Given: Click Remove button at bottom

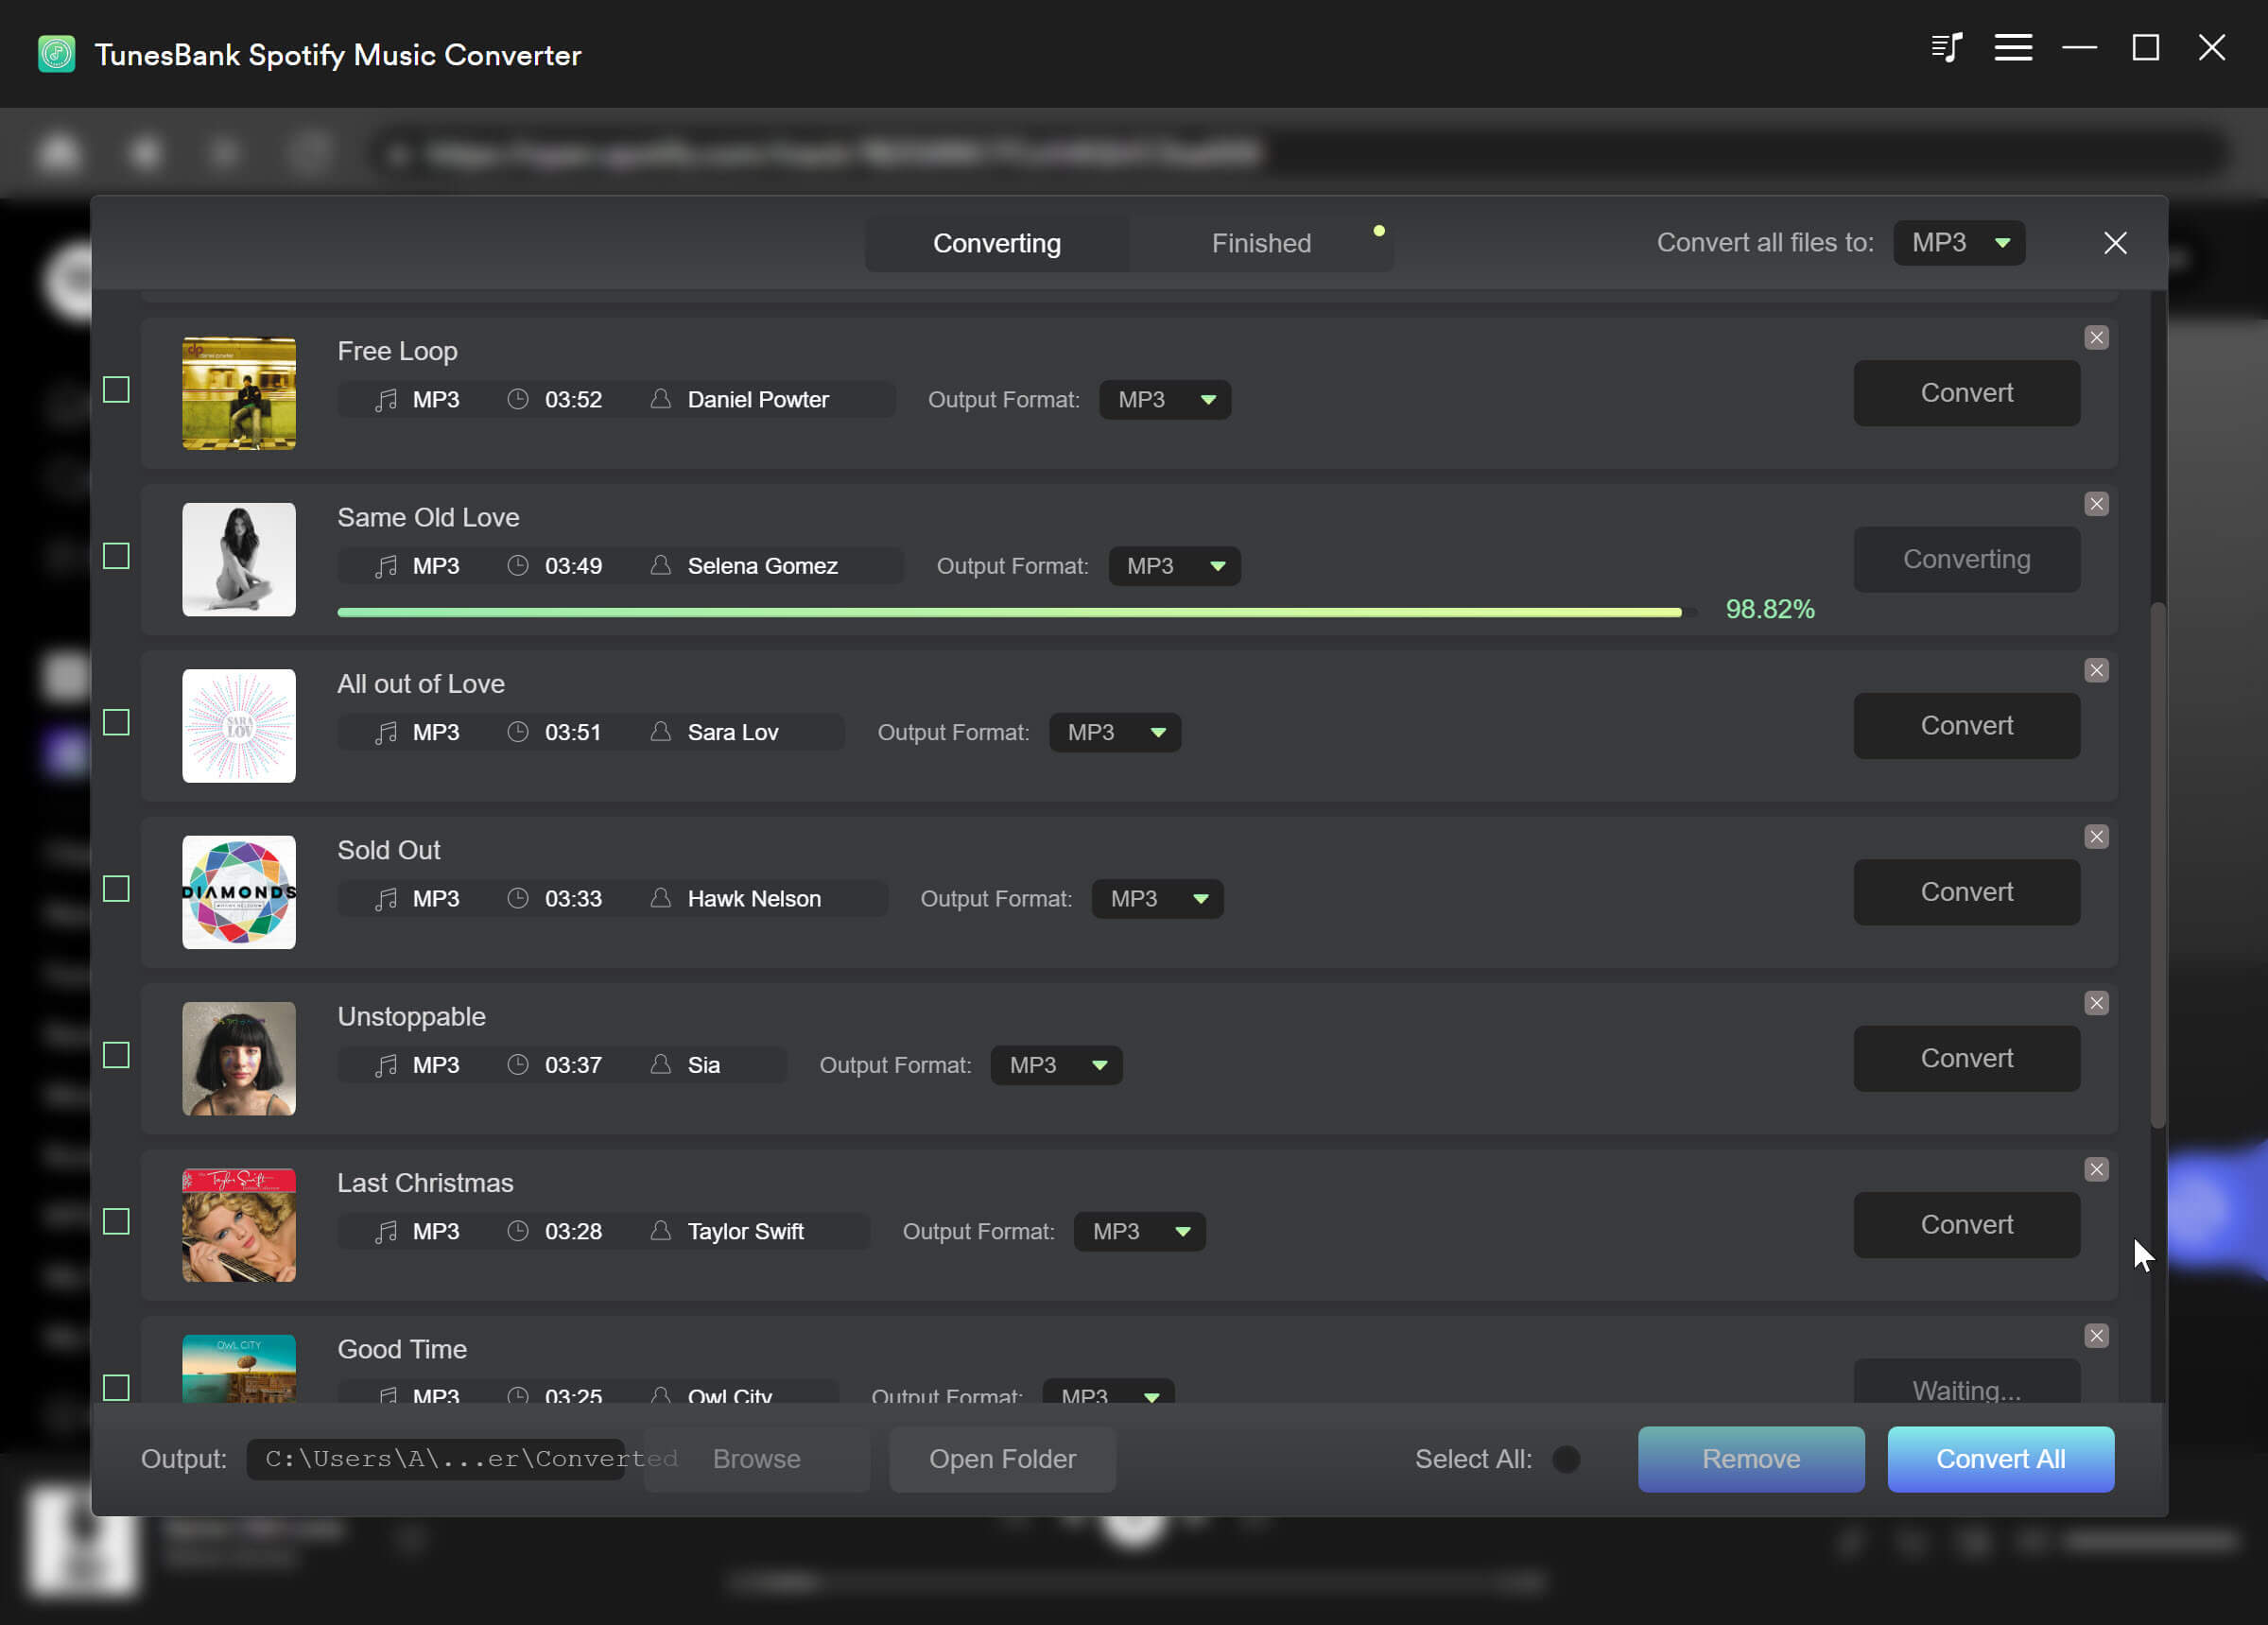Looking at the screenshot, I should coord(1751,1458).
